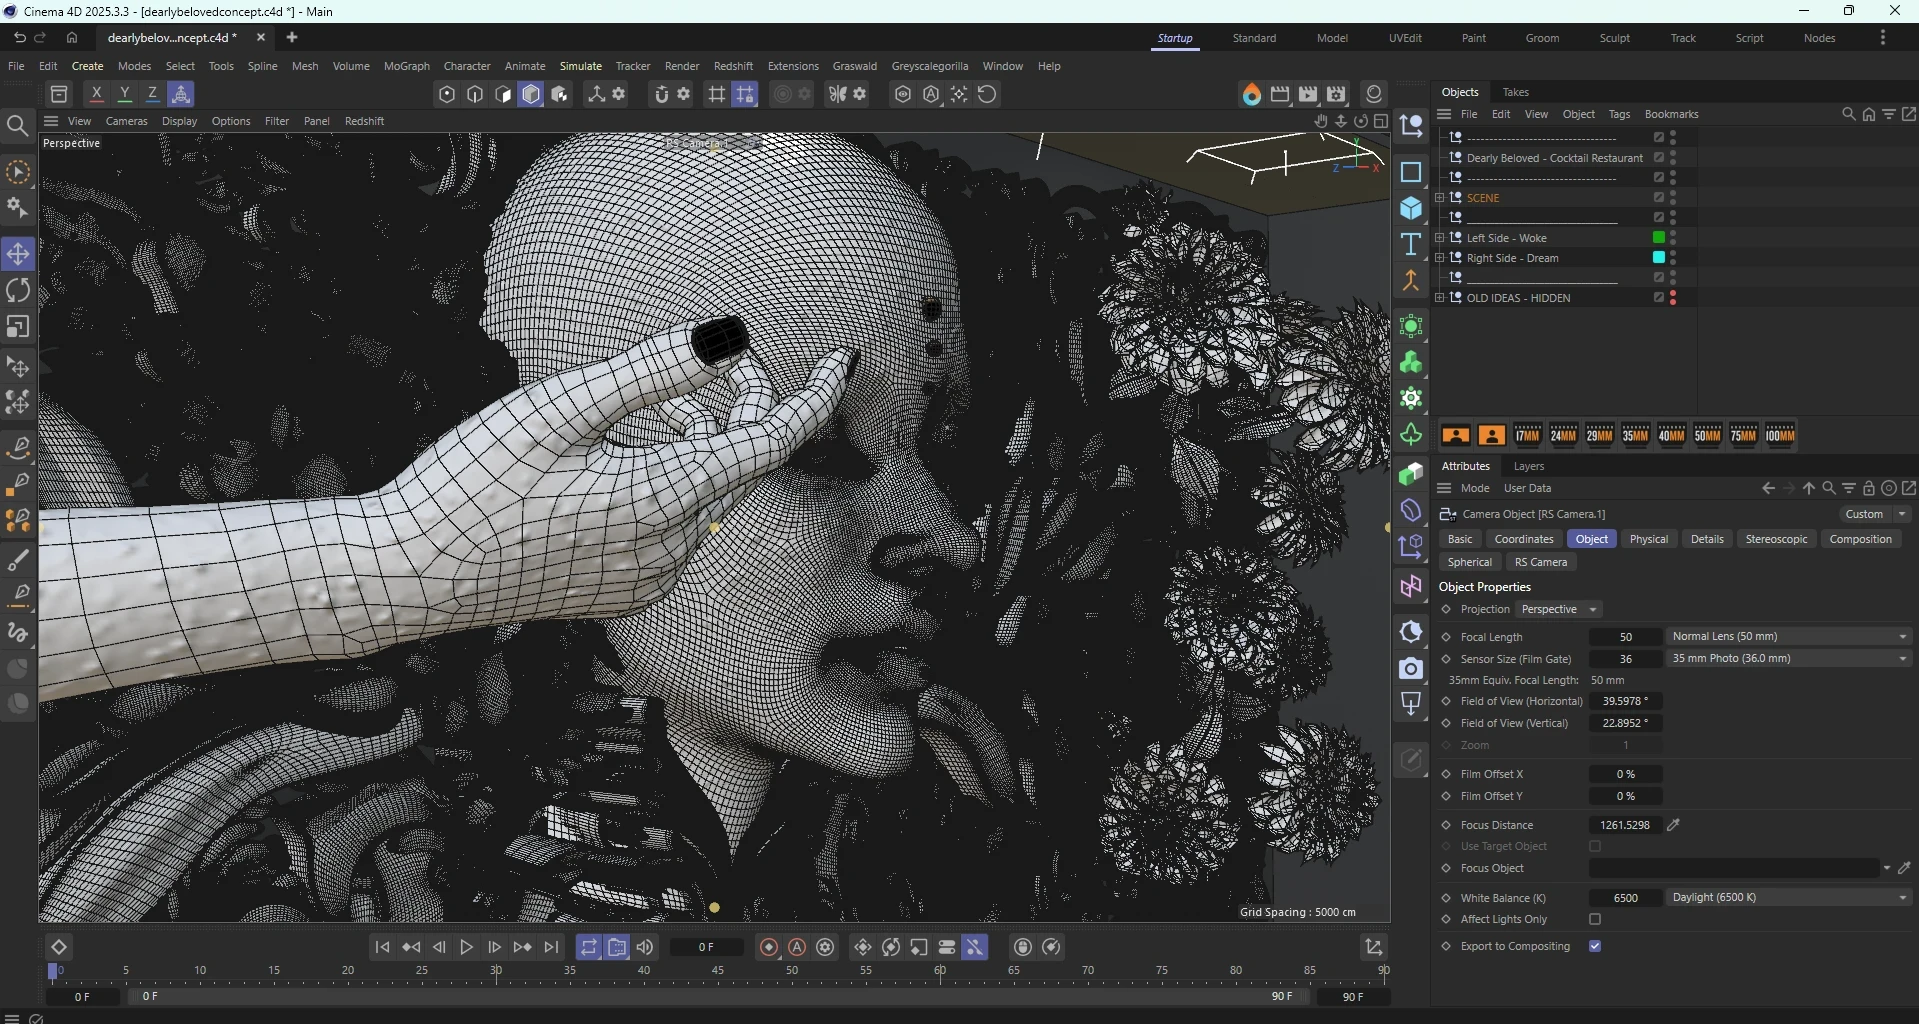Select the Rotate tool
The image size is (1919, 1024).
coord(18,291)
